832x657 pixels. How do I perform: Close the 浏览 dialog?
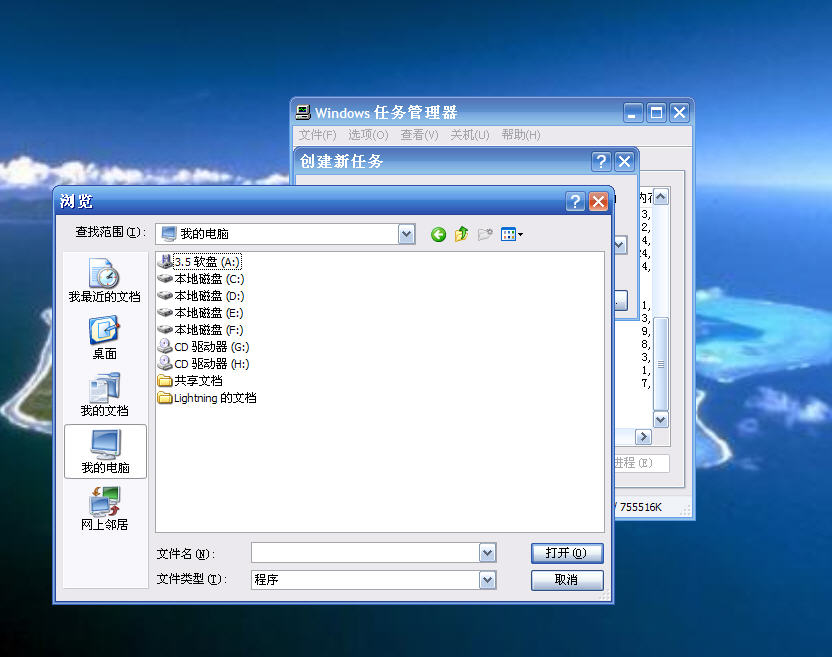(599, 201)
